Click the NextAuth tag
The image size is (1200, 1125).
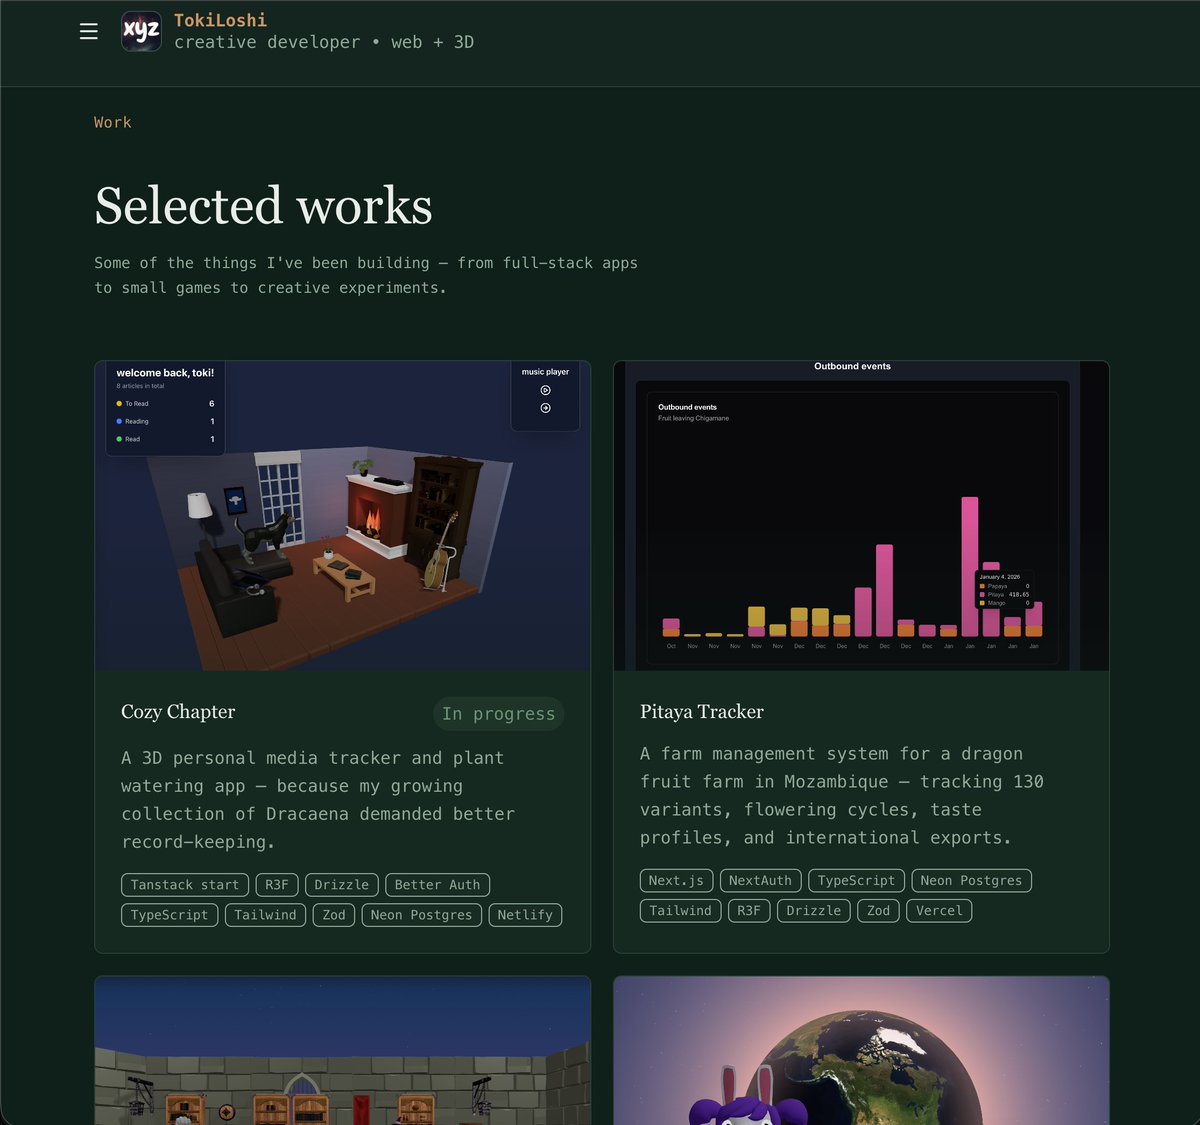[760, 881]
